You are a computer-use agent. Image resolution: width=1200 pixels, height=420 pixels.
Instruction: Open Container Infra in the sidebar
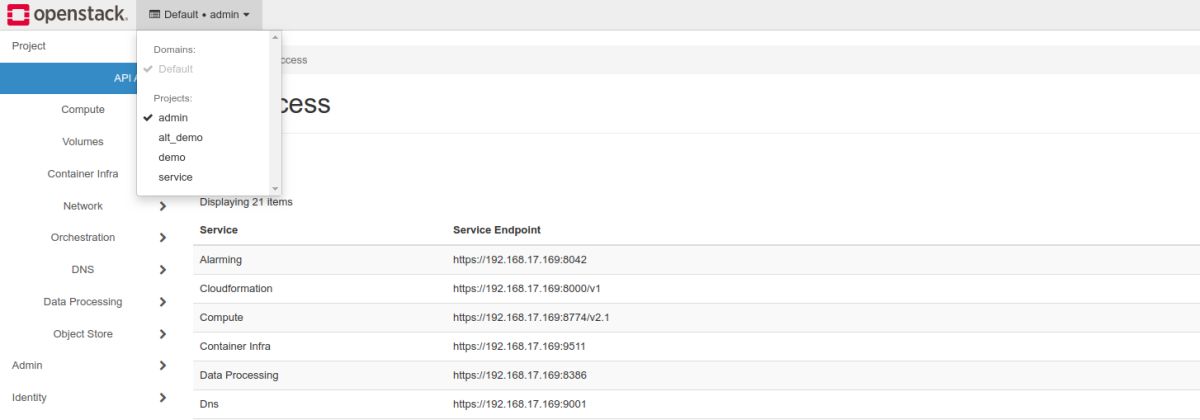(x=83, y=174)
